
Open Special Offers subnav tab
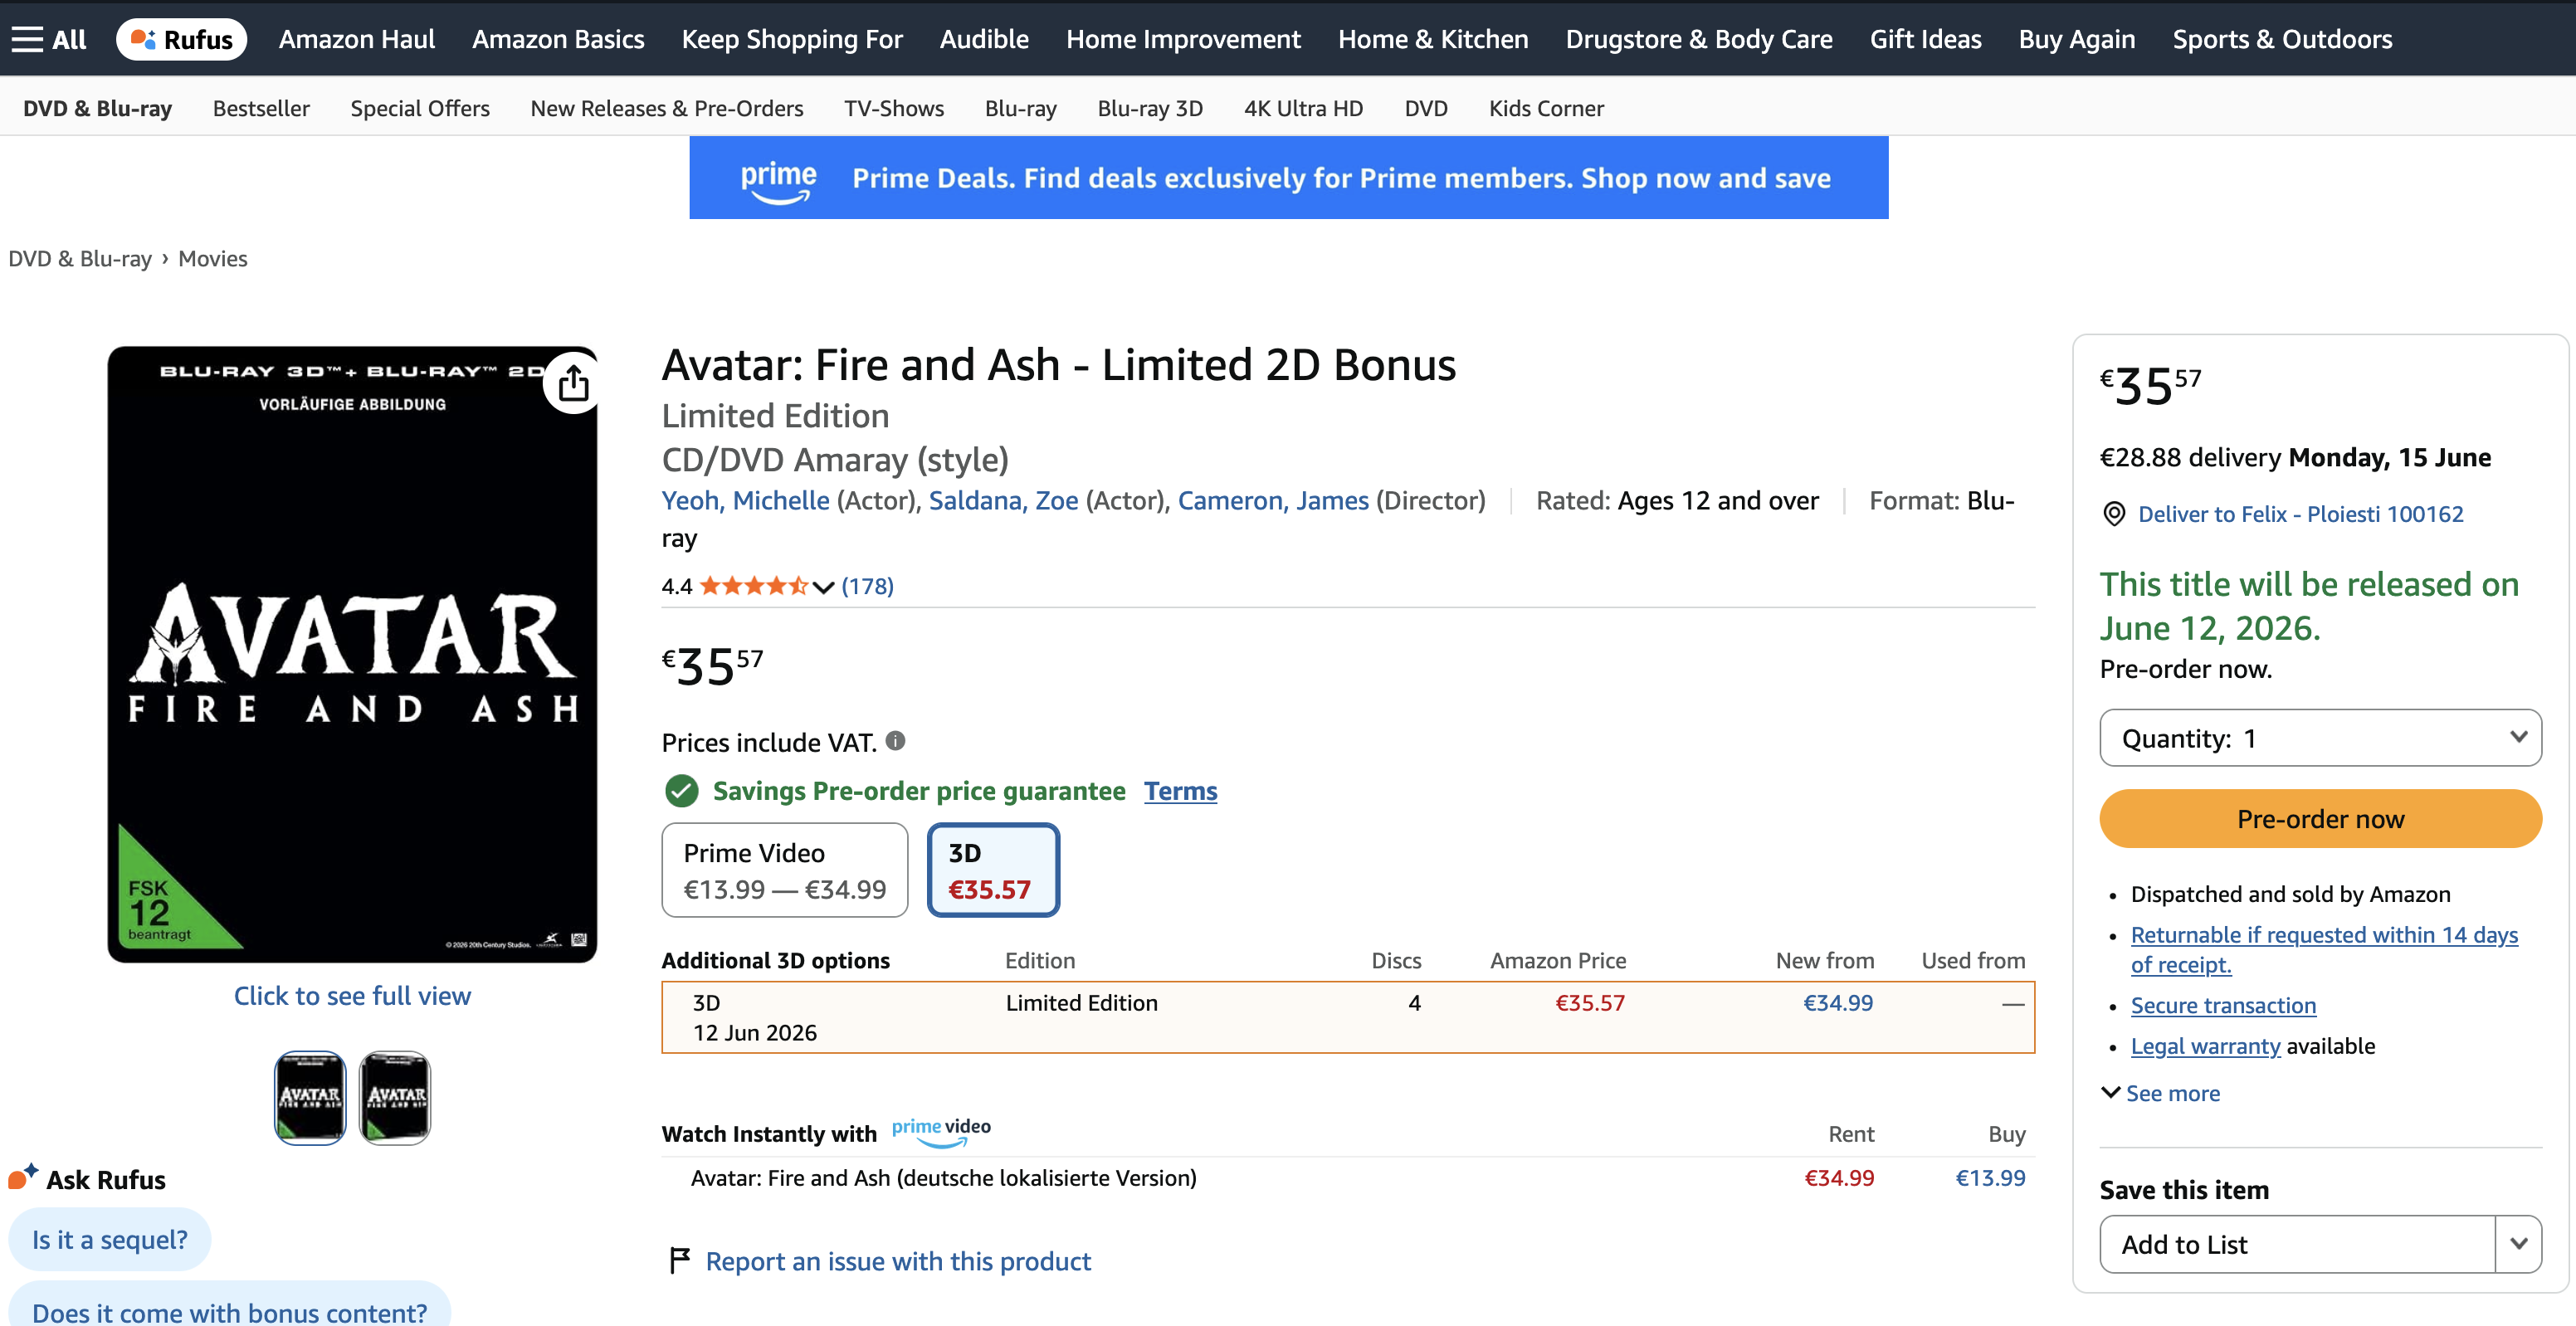click(x=420, y=108)
